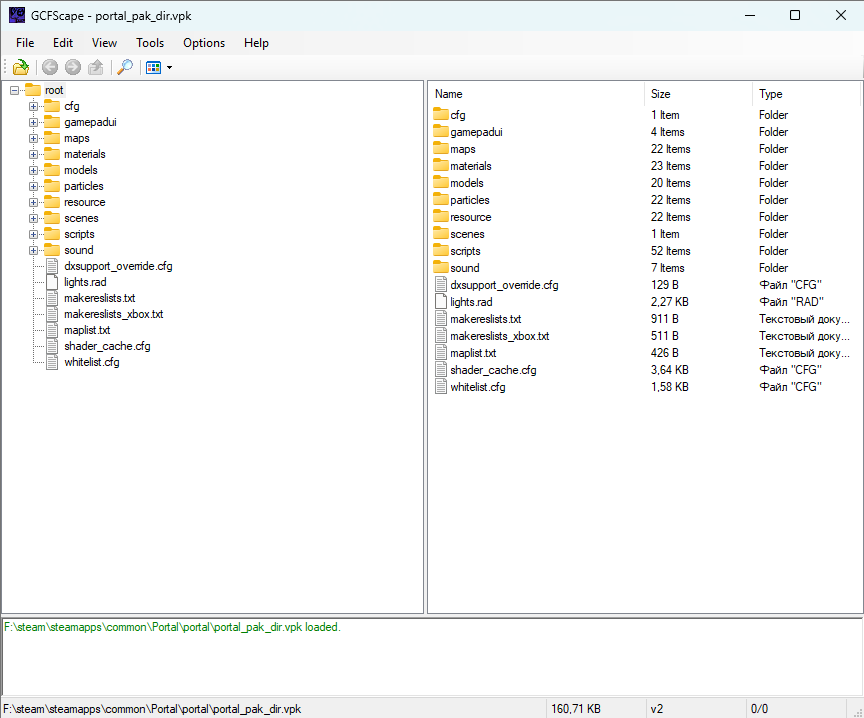
Task: Select root folder in tree
Action: [54, 90]
